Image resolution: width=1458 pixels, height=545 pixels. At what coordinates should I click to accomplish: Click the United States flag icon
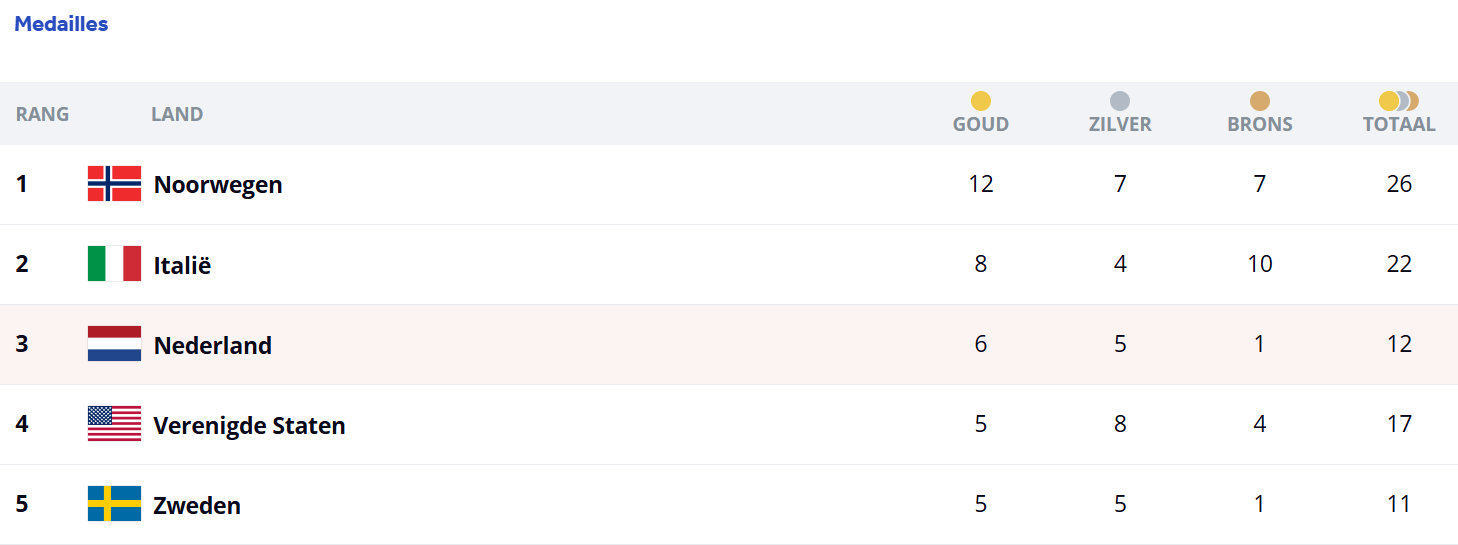[114, 424]
